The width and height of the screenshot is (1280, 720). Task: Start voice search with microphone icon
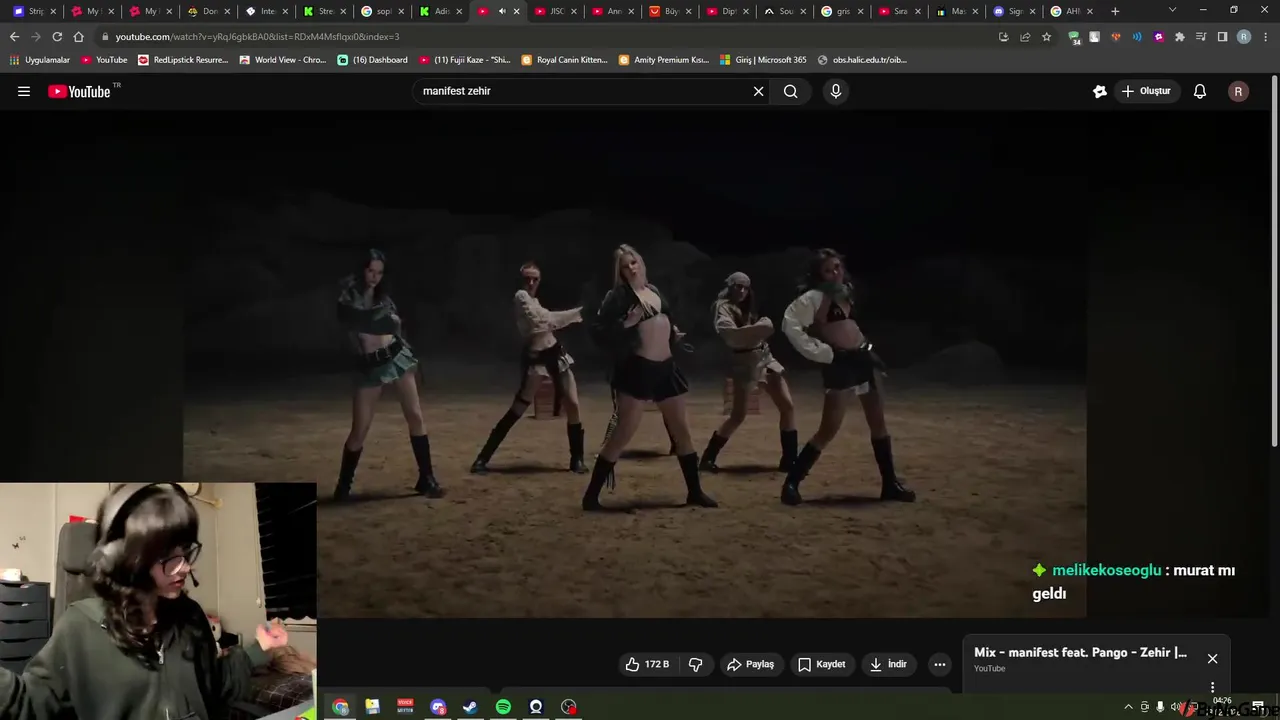[x=836, y=91]
